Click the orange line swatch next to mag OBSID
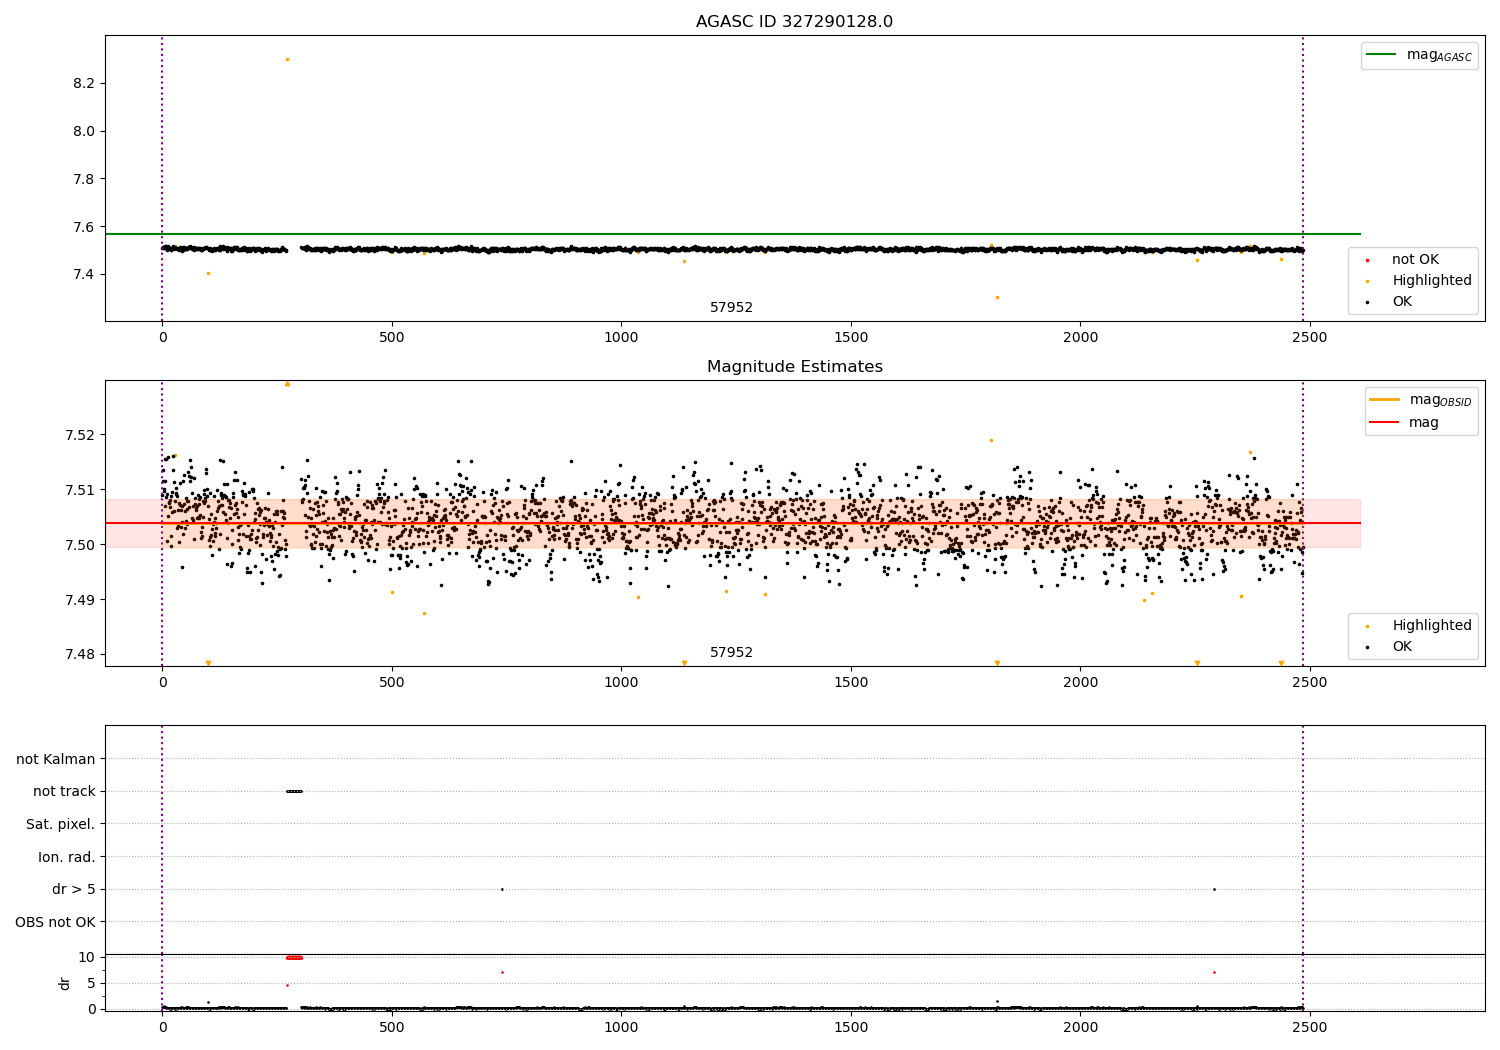This screenshot has height=1050, width=1500. coord(1385,400)
